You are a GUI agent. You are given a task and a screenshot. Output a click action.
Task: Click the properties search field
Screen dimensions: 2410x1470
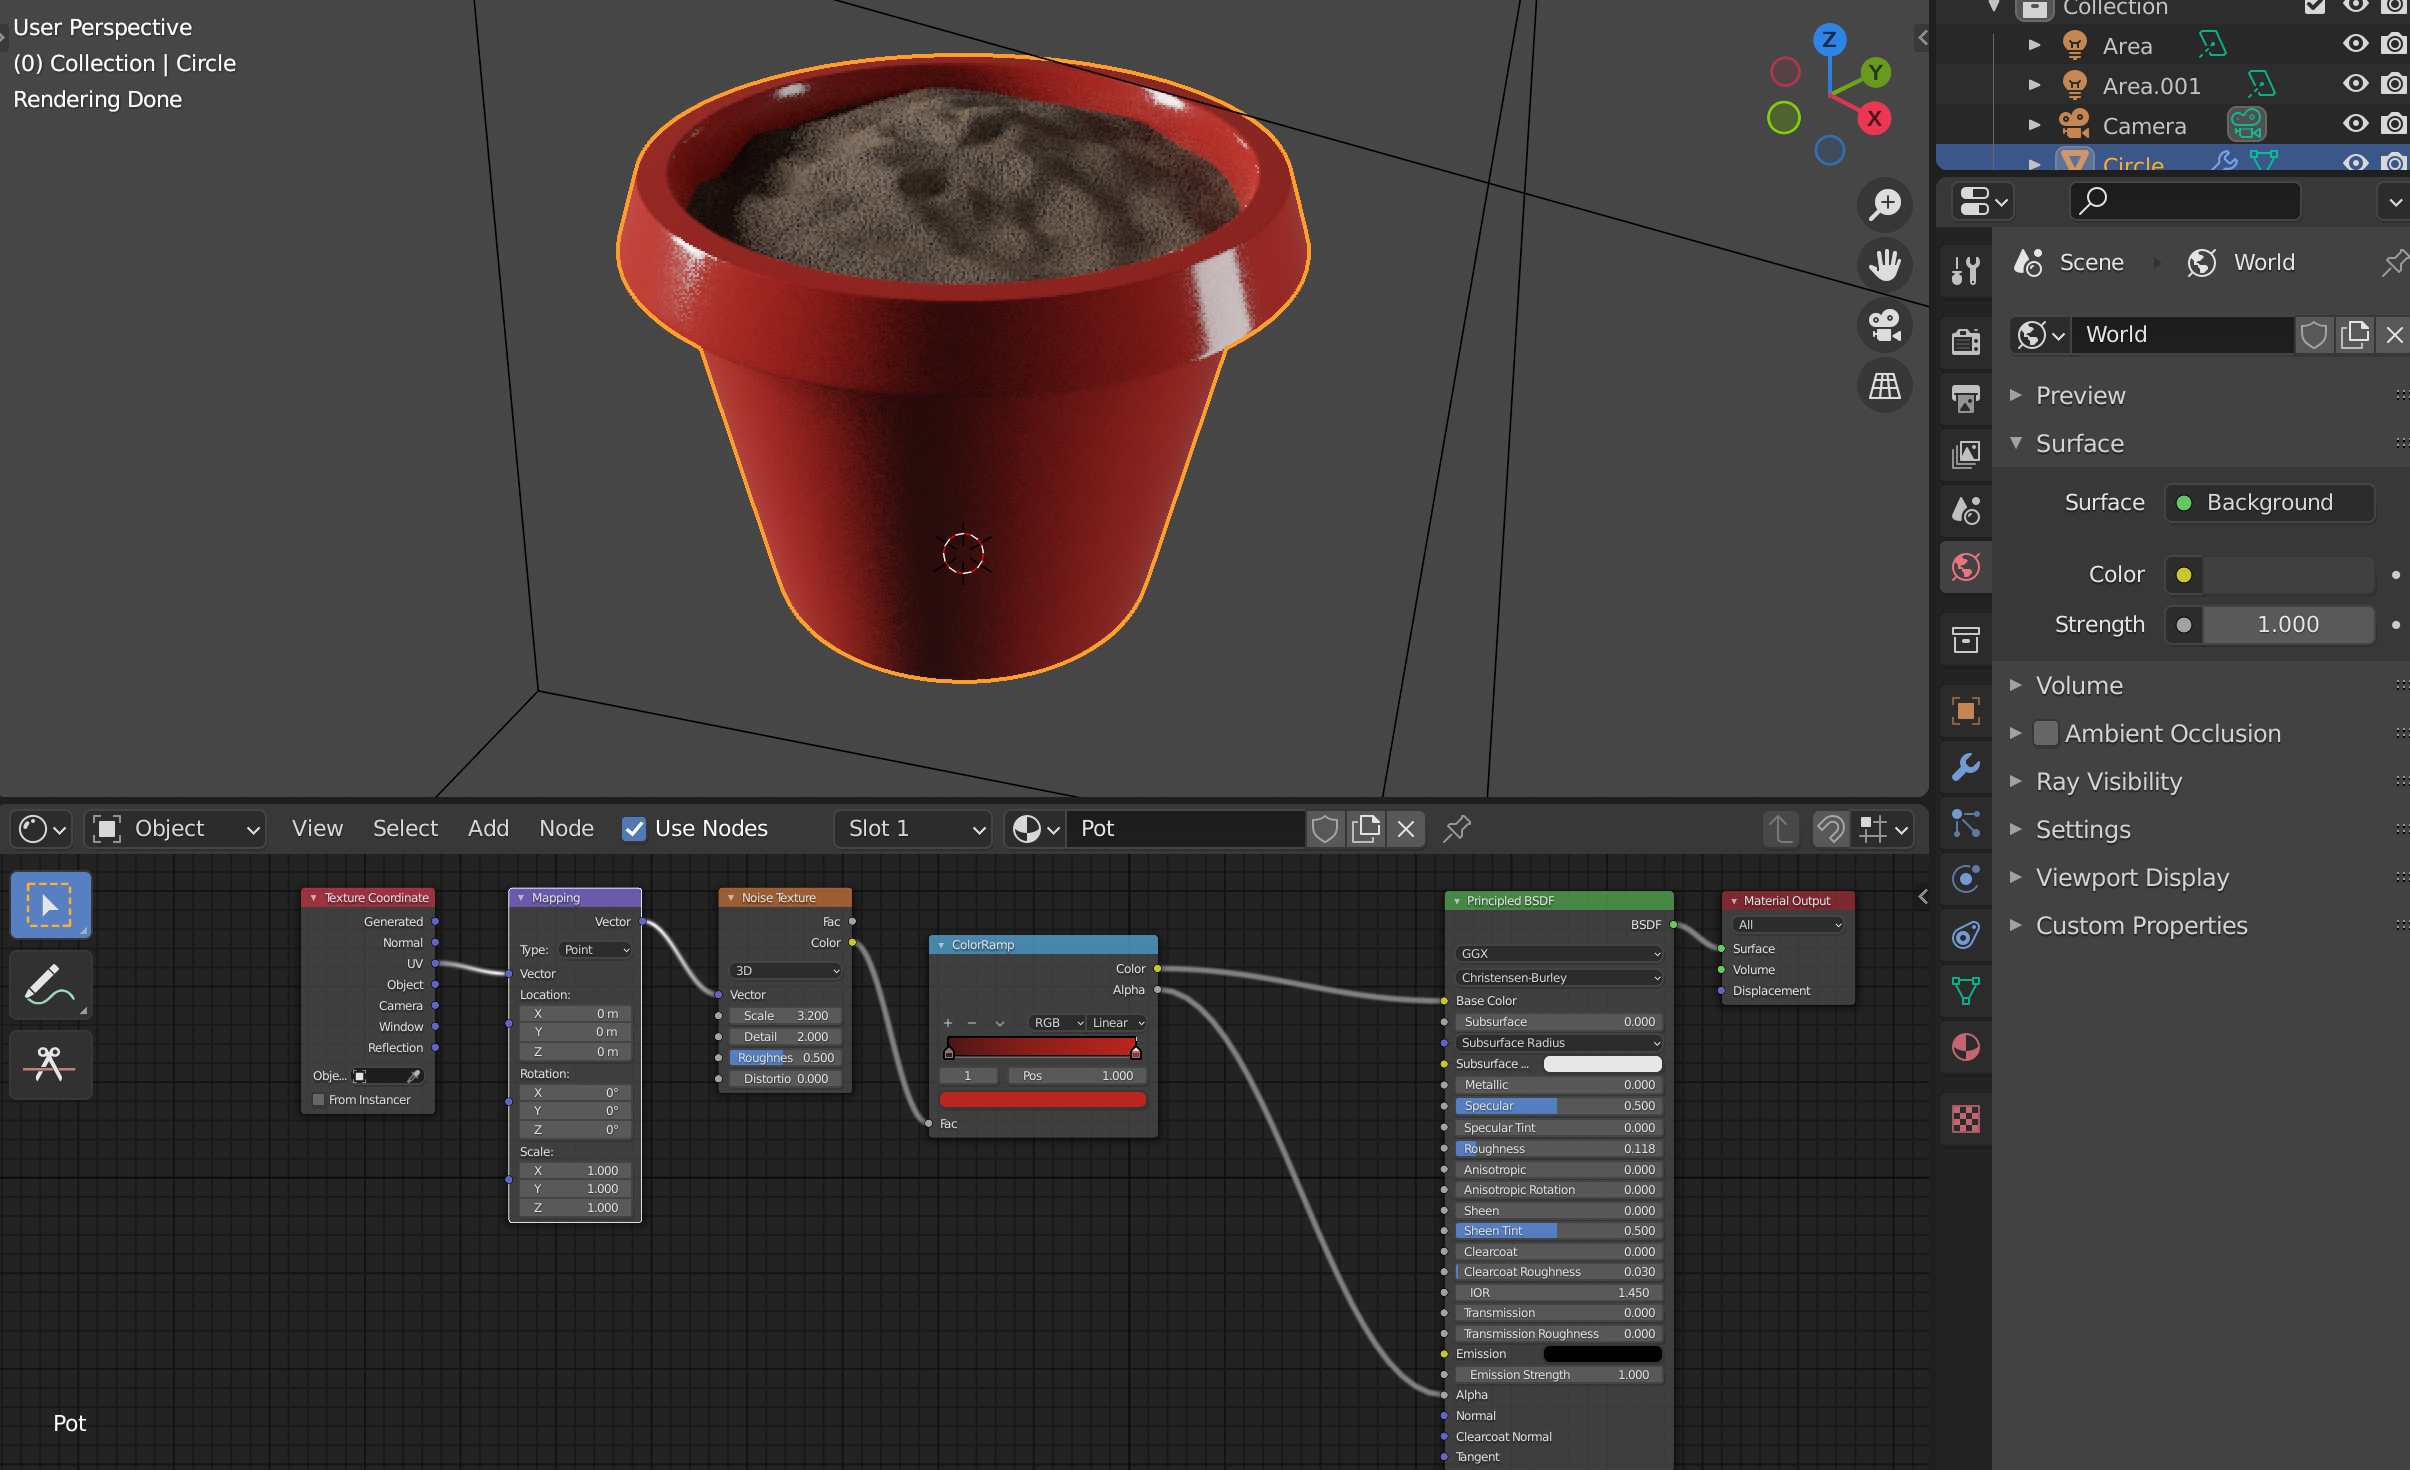tap(2185, 201)
